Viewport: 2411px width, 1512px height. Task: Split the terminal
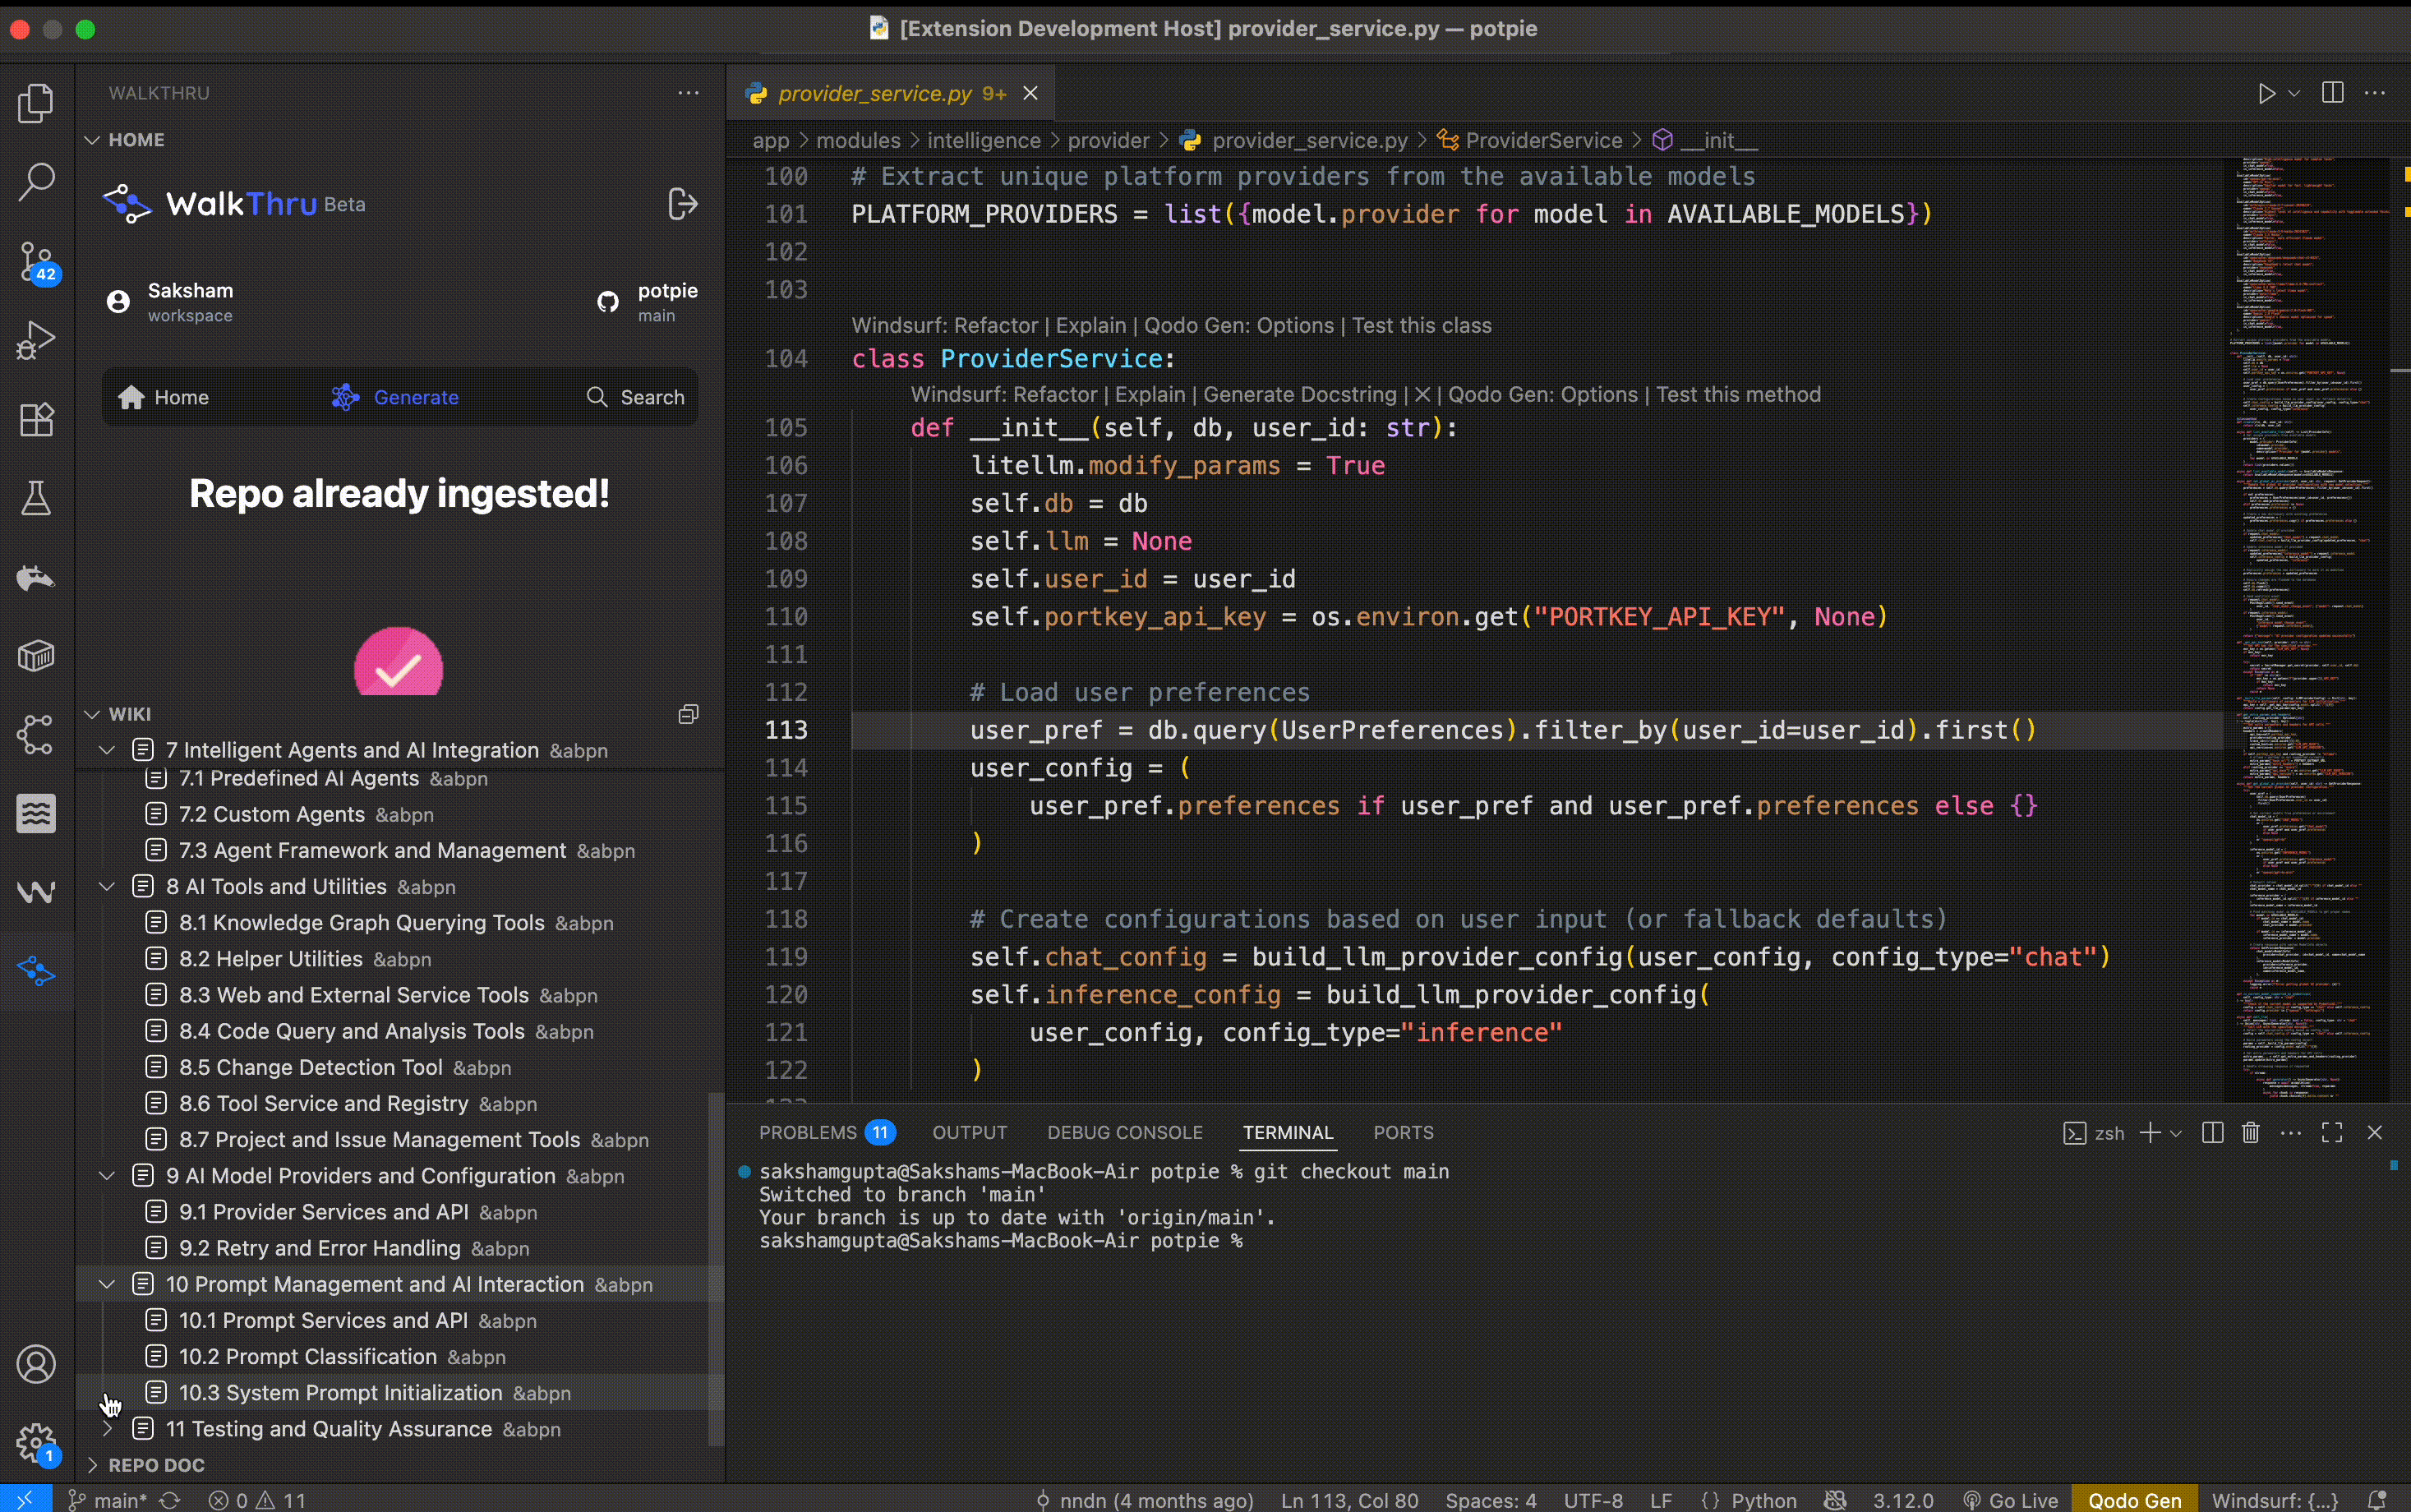(x=2213, y=1133)
